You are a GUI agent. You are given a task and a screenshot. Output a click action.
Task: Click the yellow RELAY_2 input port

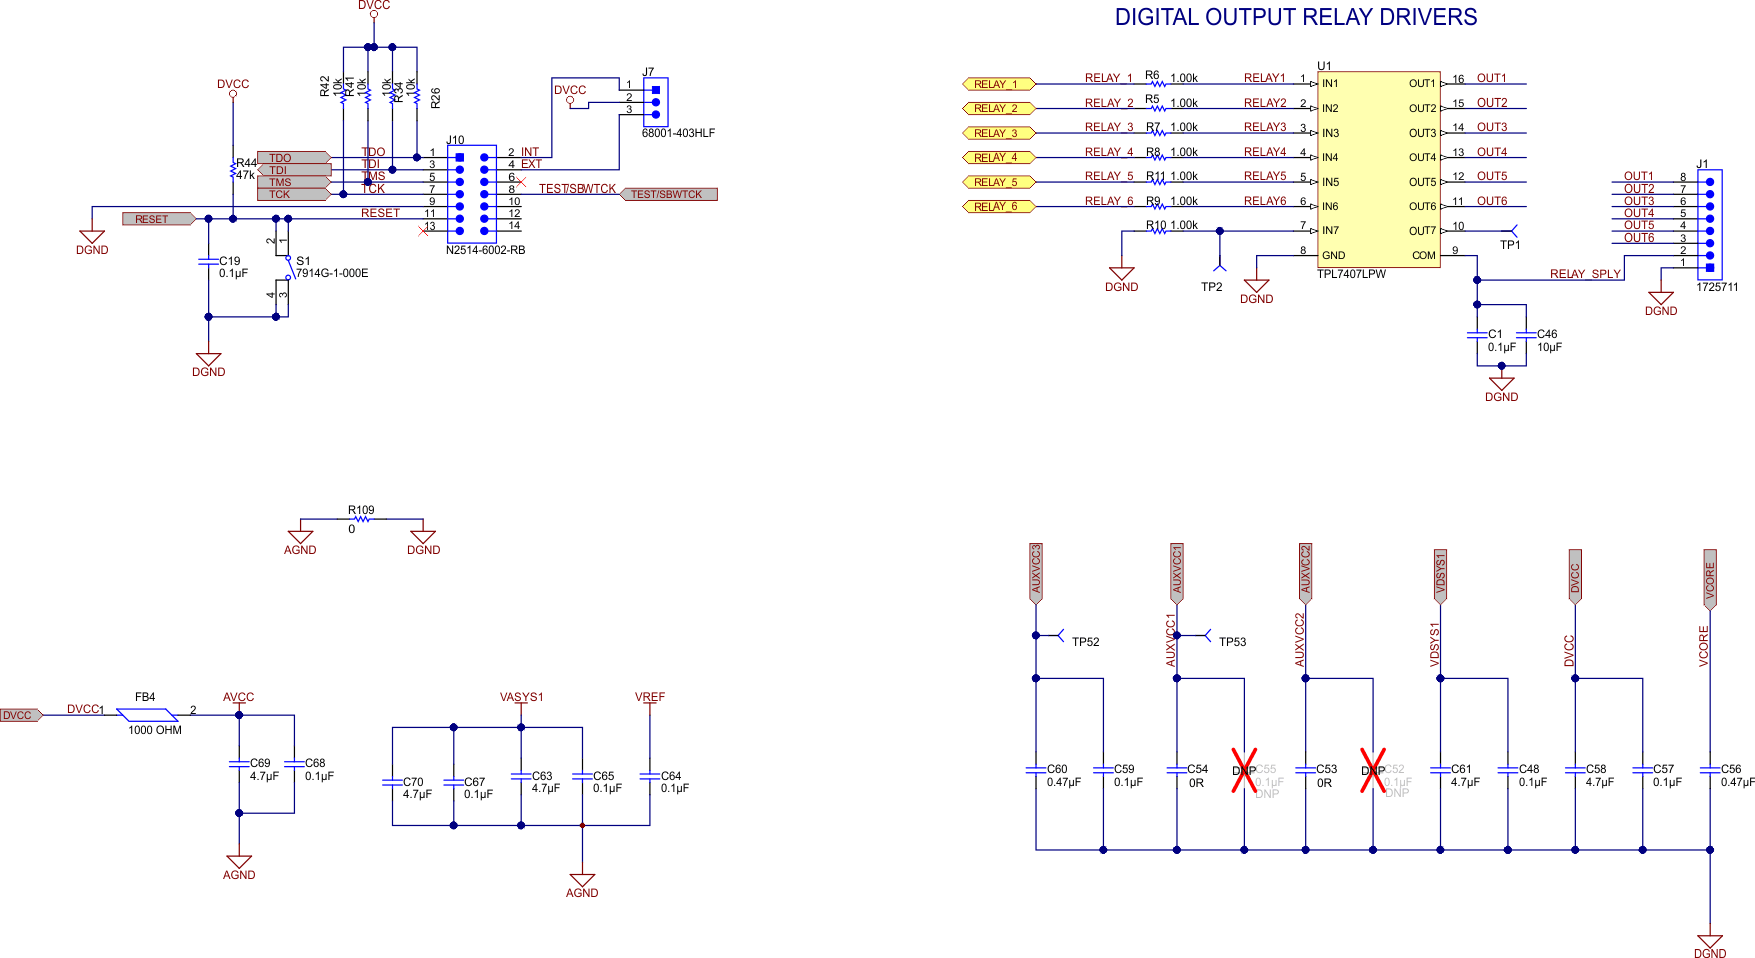click(x=999, y=108)
